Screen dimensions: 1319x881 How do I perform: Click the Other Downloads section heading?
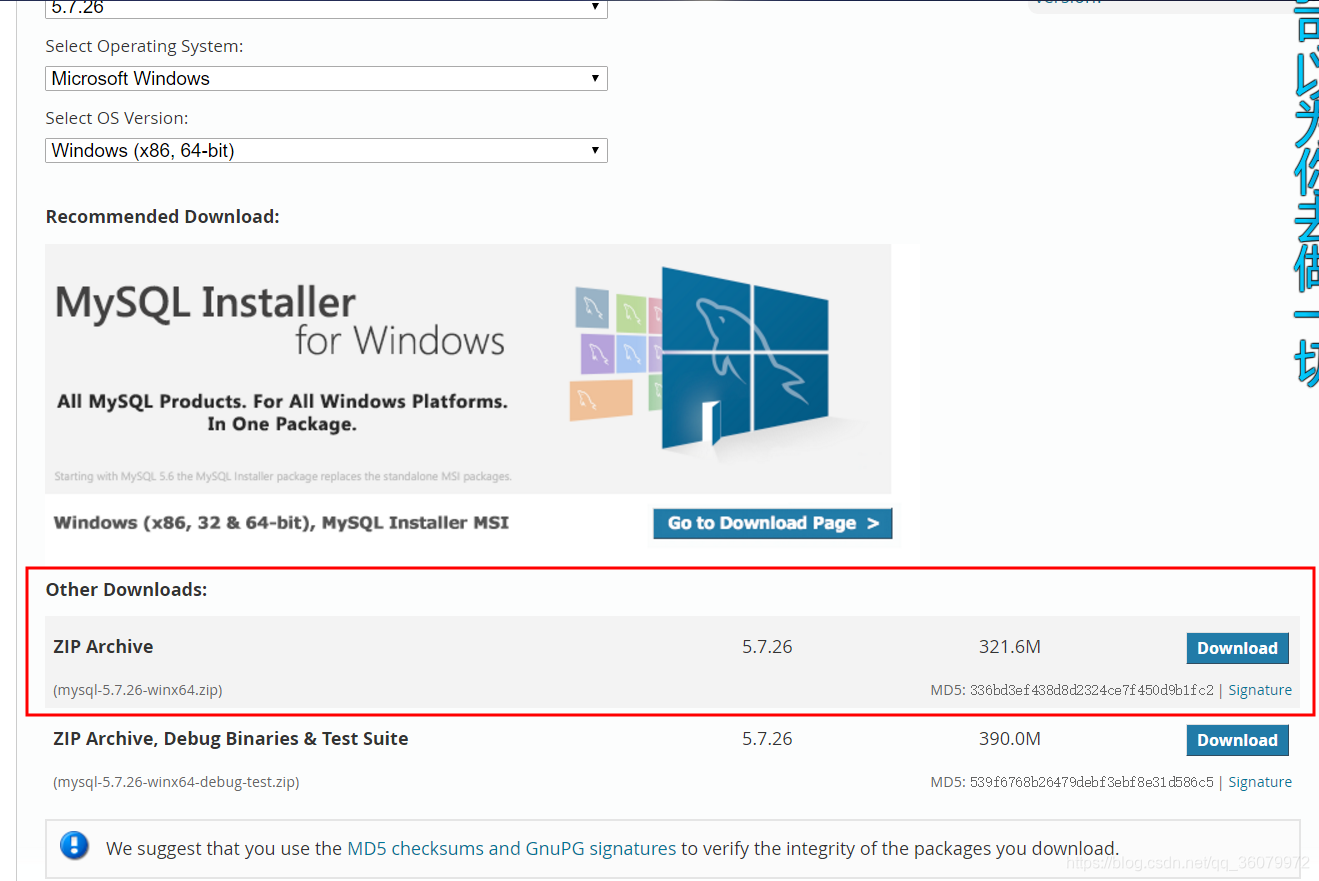click(126, 589)
